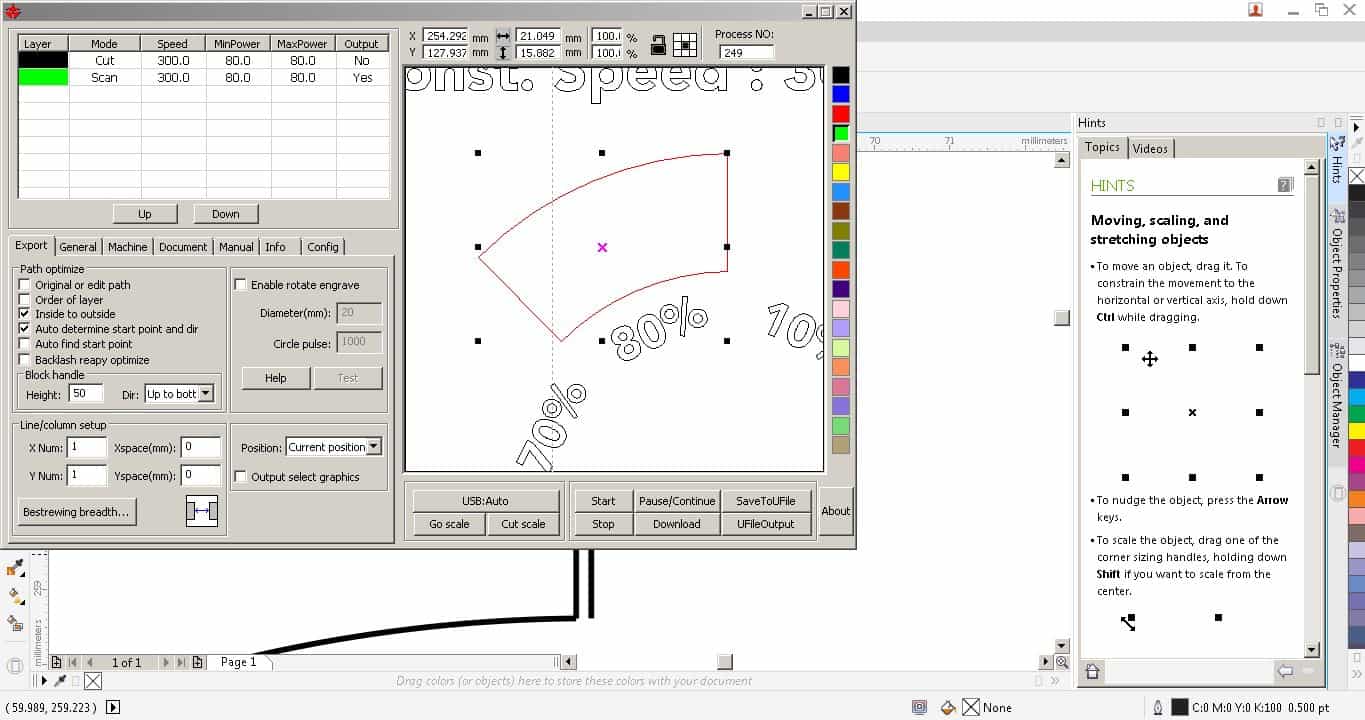Image resolution: width=1365 pixels, height=720 pixels.
Task: Click the Download button
Action: click(677, 524)
